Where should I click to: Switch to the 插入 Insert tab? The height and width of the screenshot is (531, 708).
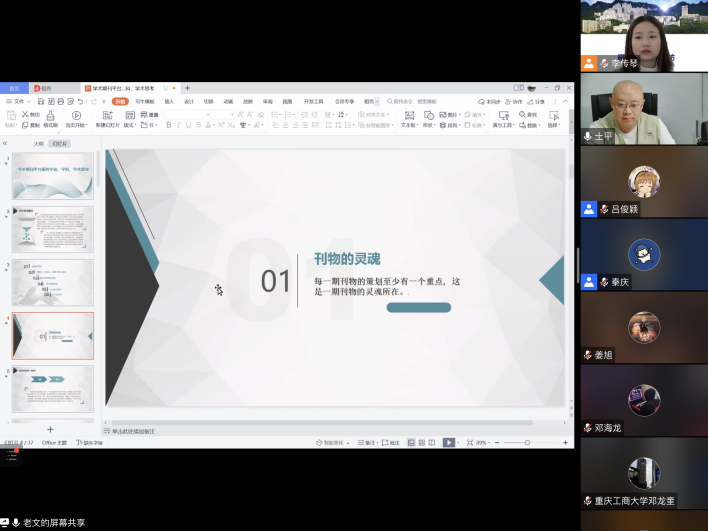[169, 101]
